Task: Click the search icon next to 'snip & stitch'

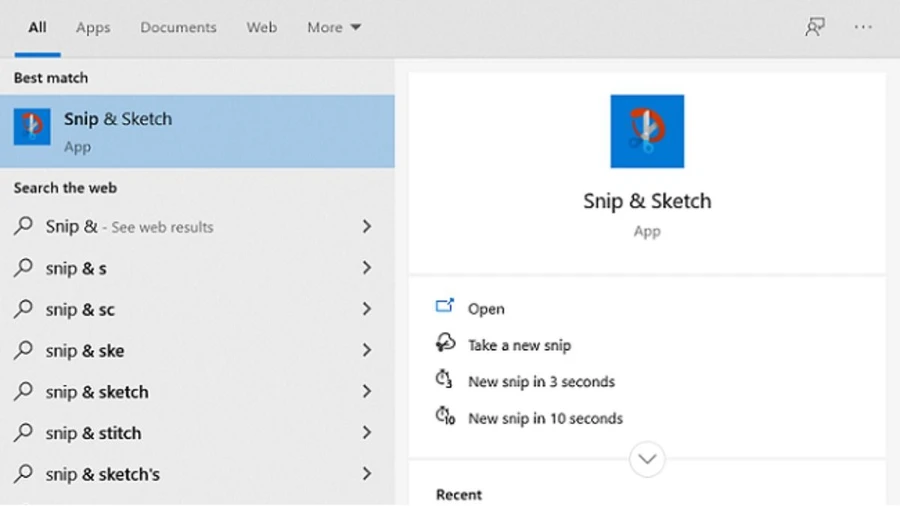Action: click(24, 432)
